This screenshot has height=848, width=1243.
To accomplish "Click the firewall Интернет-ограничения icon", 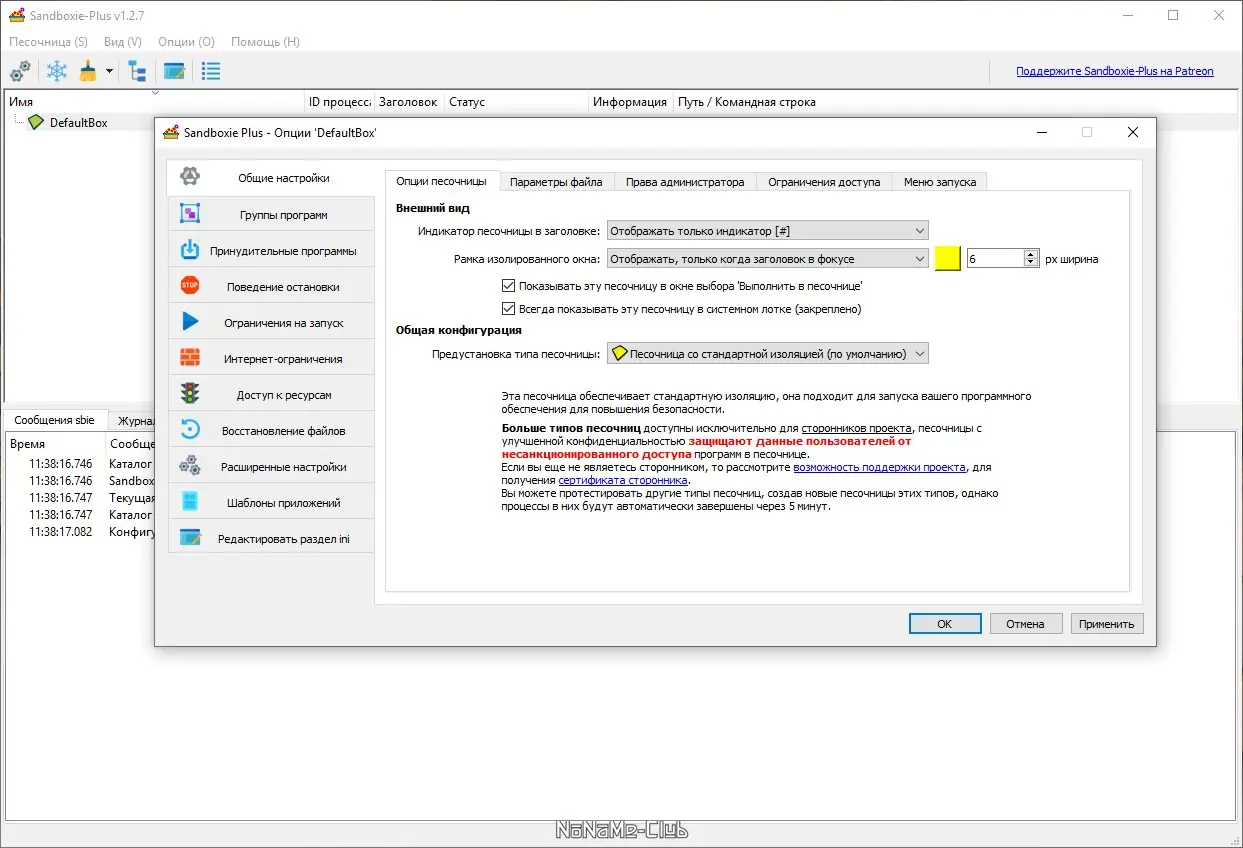I will pyautogui.click(x=190, y=358).
